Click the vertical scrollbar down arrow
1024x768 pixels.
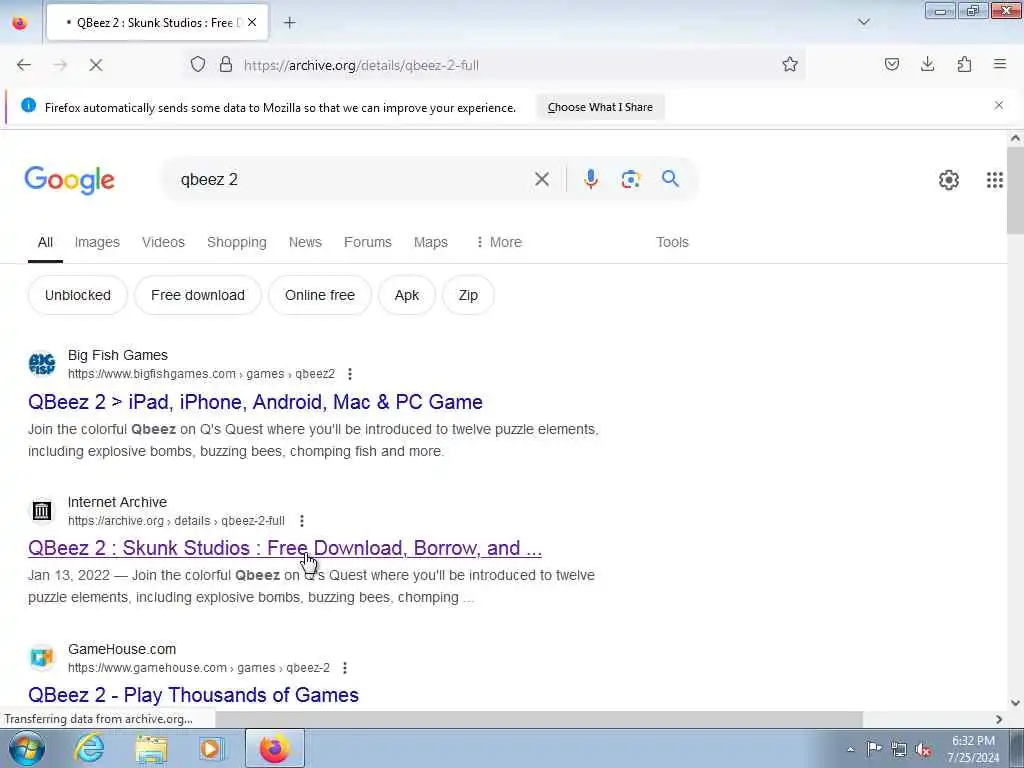click(1015, 703)
